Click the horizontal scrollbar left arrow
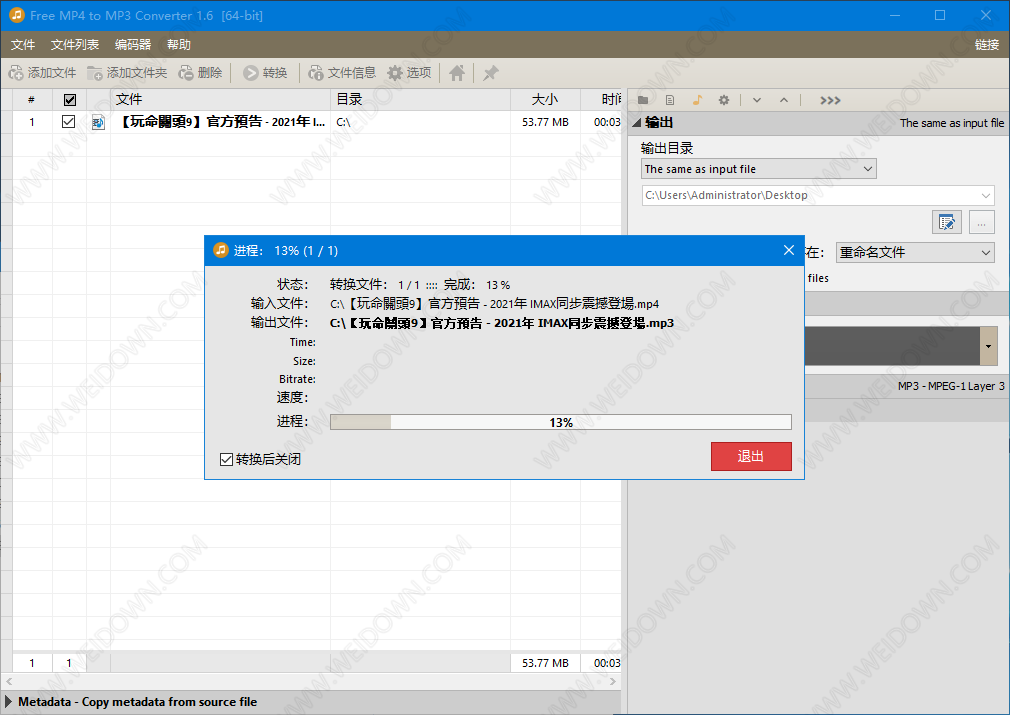Viewport: 1010px width, 715px height. click(x=8, y=681)
